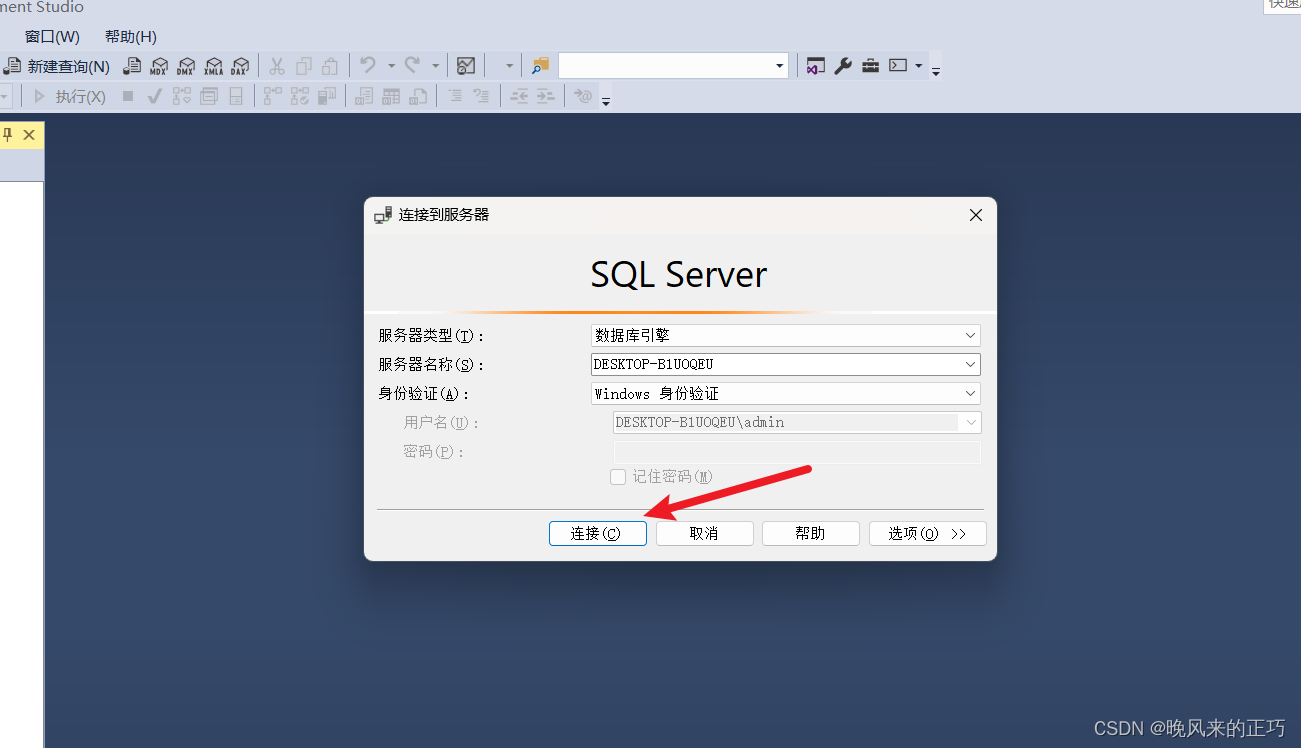Image resolution: width=1301 pixels, height=748 pixels.
Task: Click the Display Estimated Execution Plan icon
Action: (x=181, y=96)
